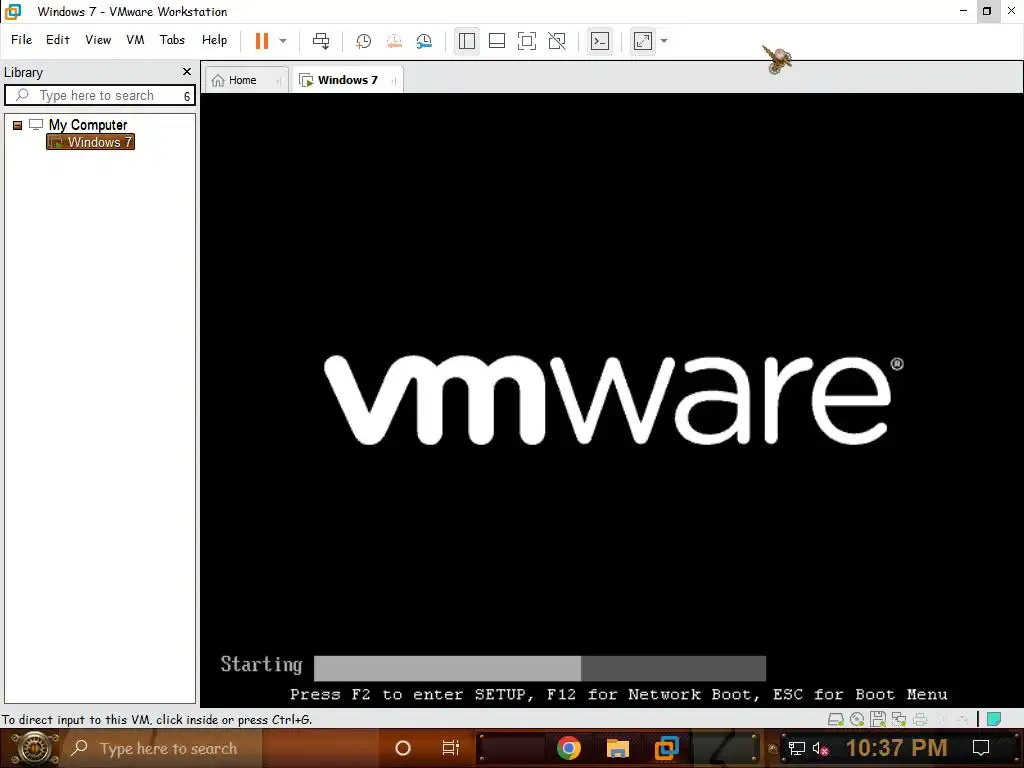The image size is (1024, 768).
Task: Open the power options dropdown arrow
Action: pyautogui.click(x=283, y=40)
